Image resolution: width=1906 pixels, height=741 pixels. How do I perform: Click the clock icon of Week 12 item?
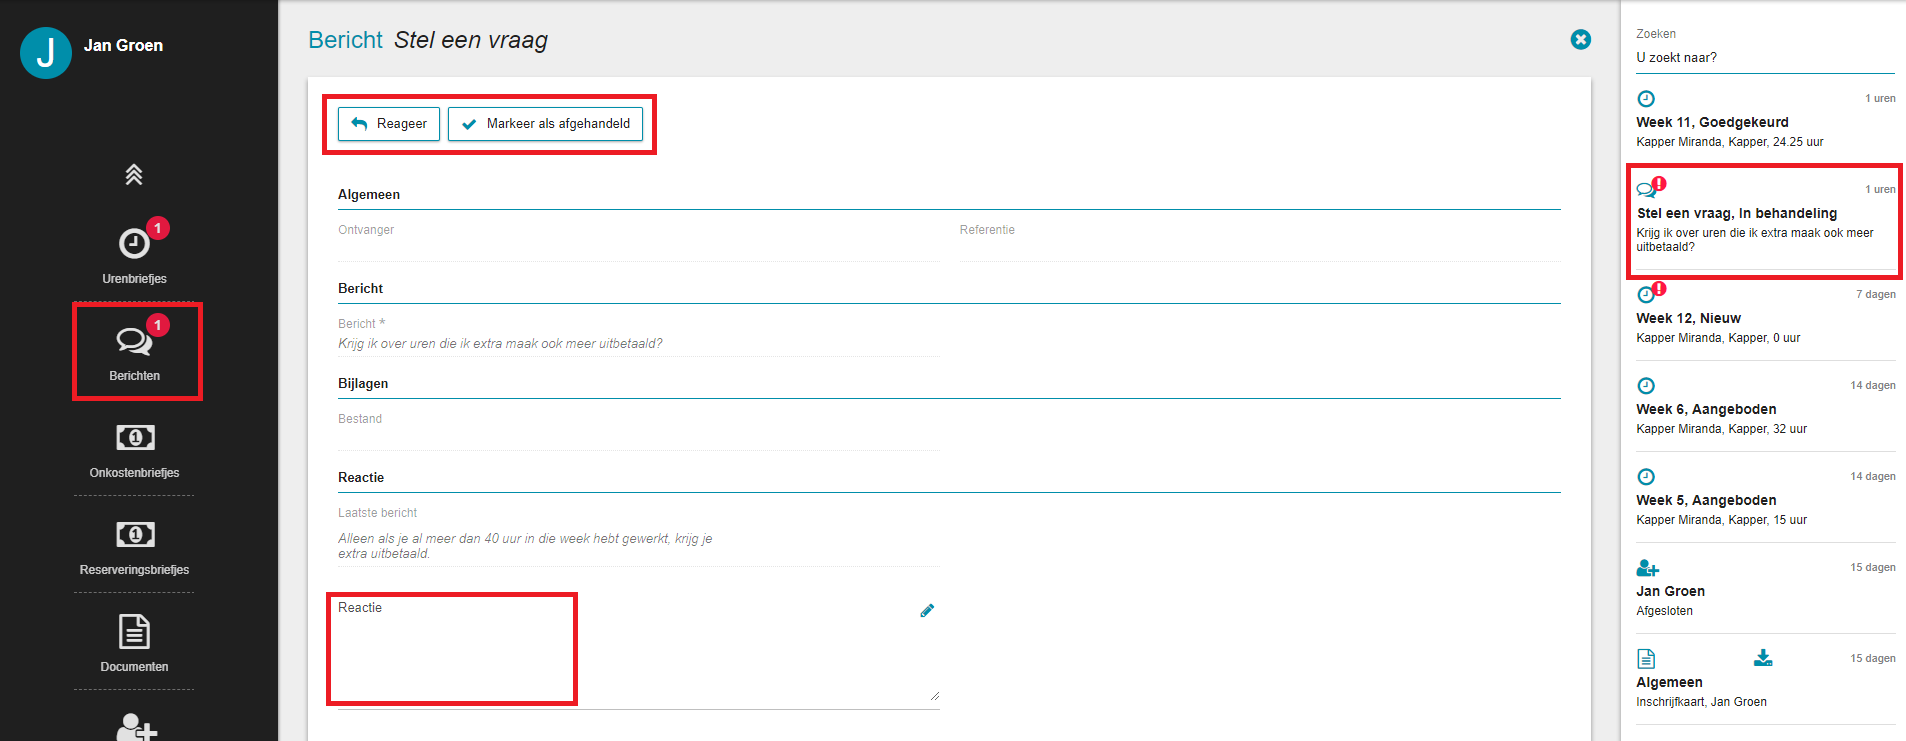(1646, 295)
